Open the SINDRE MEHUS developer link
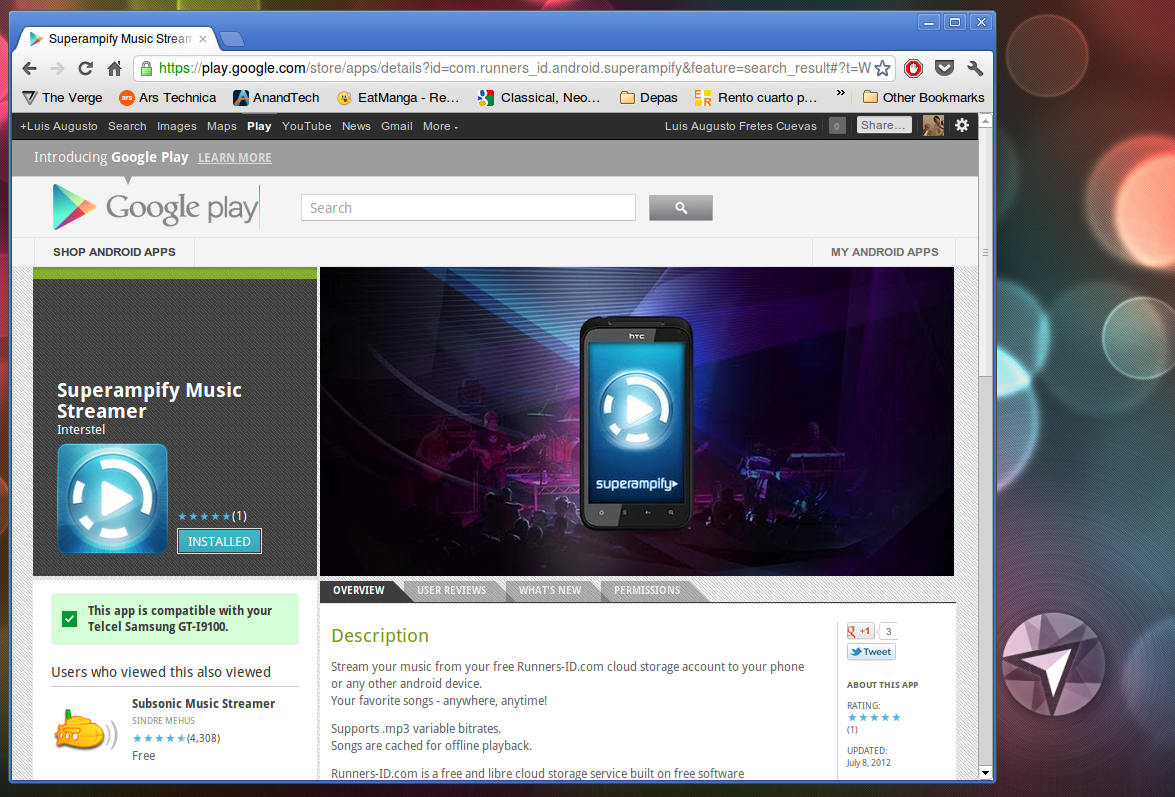 (163, 721)
